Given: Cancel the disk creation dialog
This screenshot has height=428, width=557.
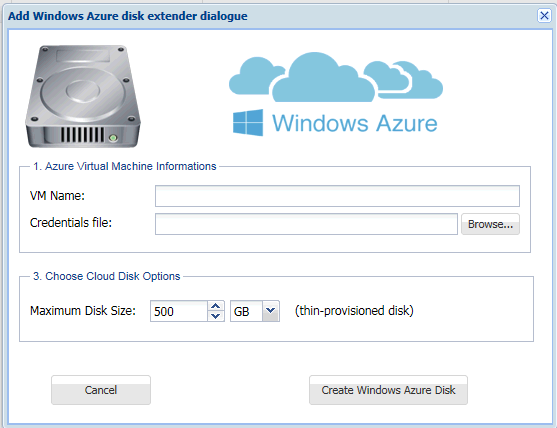Looking at the screenshot, I should 101,390.
